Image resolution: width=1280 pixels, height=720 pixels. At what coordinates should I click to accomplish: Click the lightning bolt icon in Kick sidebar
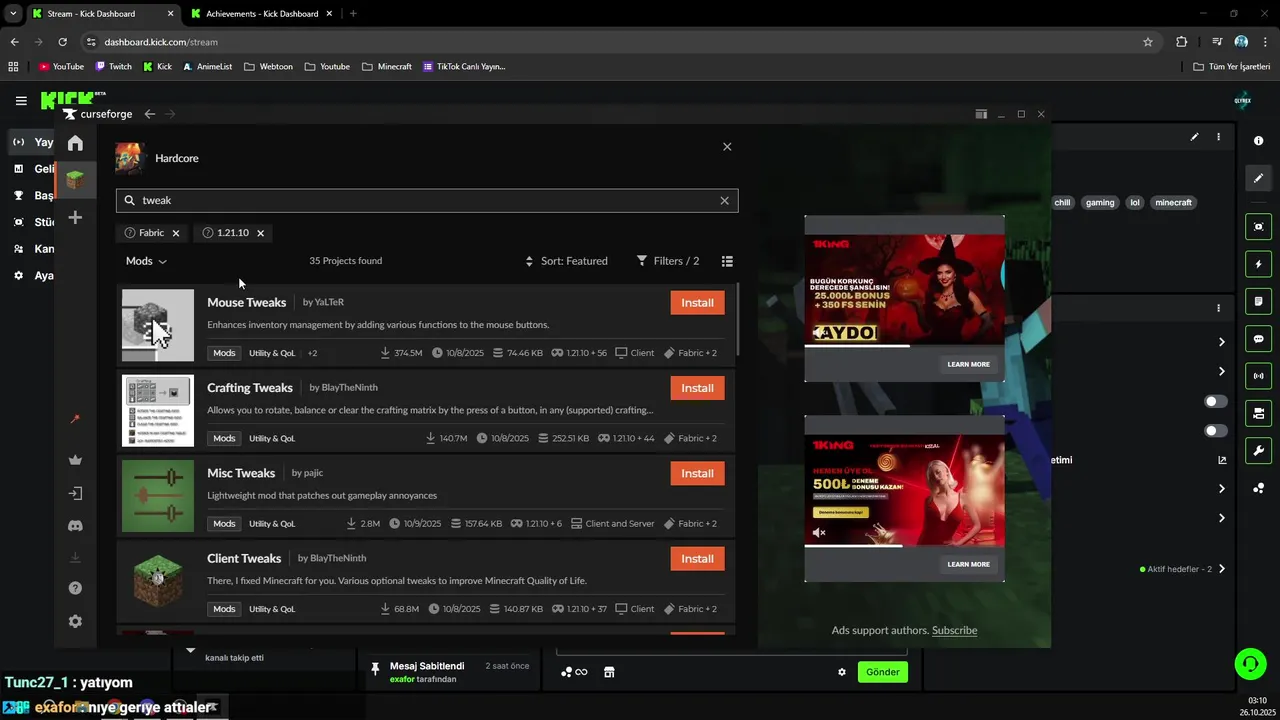point(1259,264)
